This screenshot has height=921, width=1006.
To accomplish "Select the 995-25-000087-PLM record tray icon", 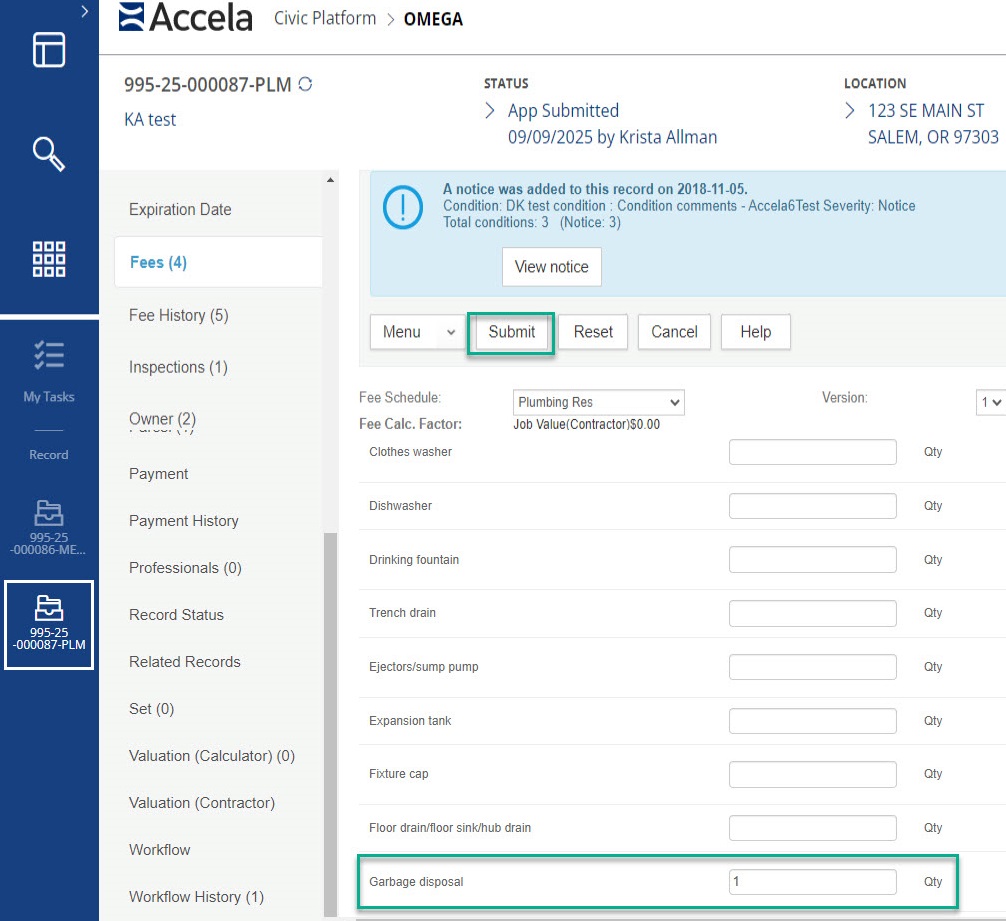I will [x=48, y=607].
